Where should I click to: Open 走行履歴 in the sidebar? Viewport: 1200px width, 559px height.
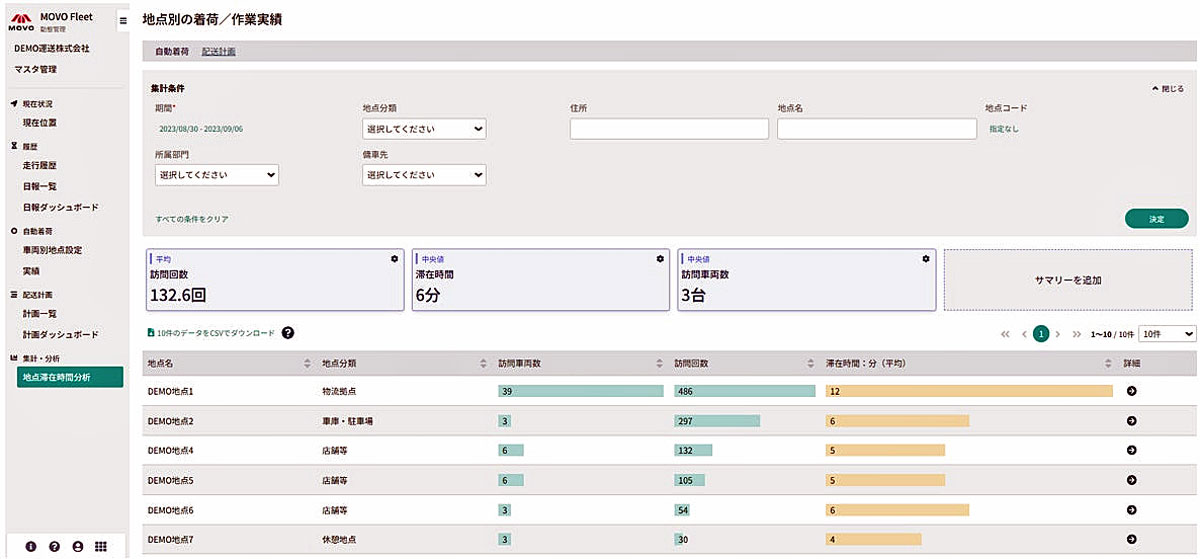click(40, 165)
